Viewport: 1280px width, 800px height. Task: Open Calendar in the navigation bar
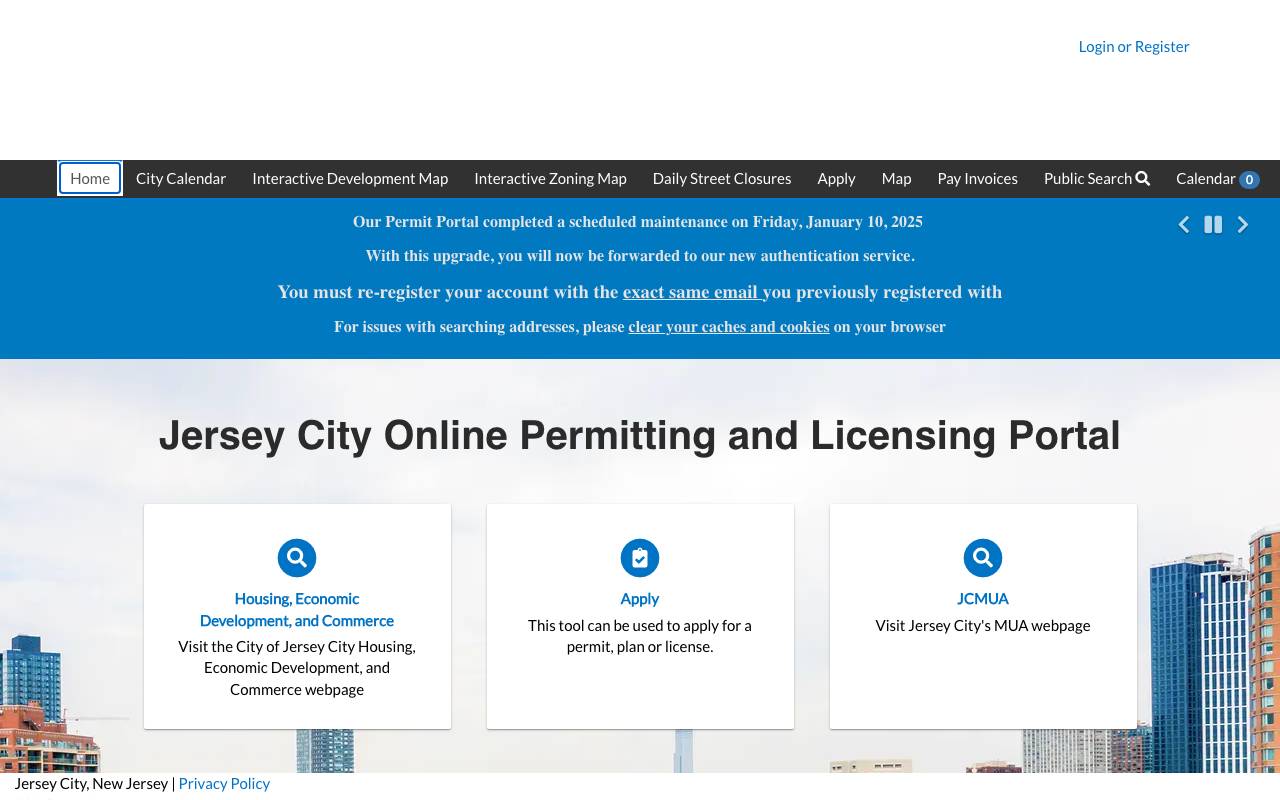coord(1217,179)
